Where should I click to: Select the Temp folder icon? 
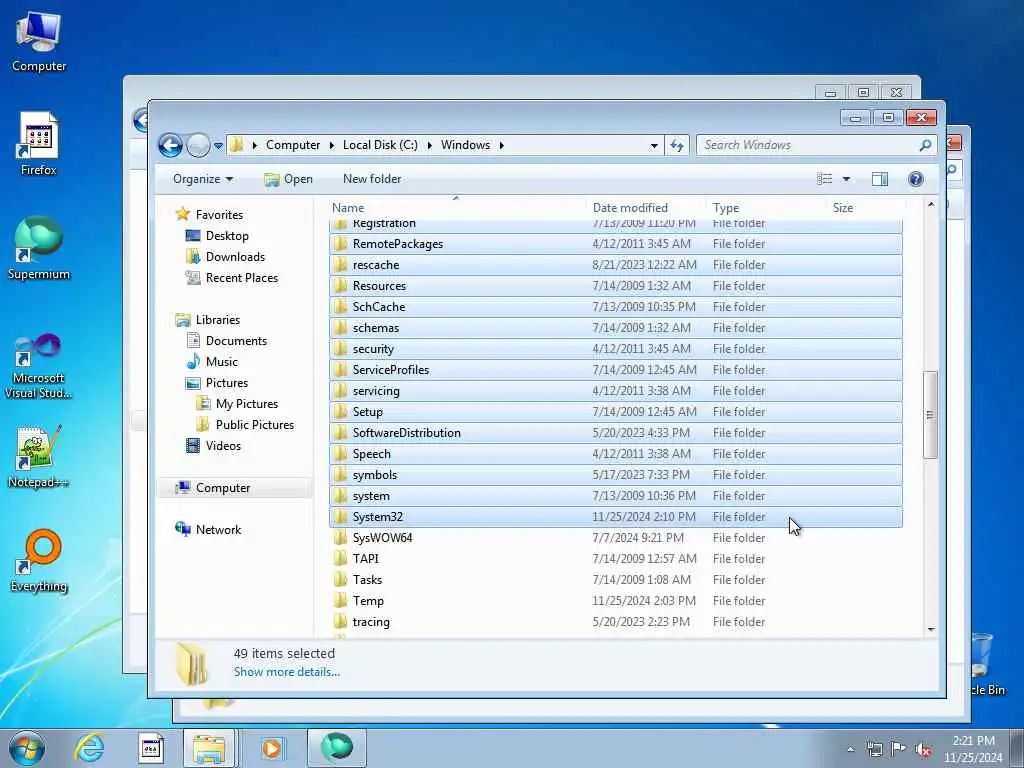340,601
